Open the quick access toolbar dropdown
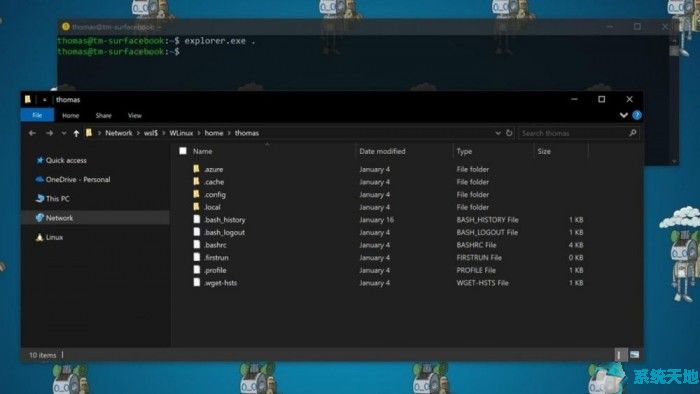Screen dimensions: 700x394 click(44, 100)
